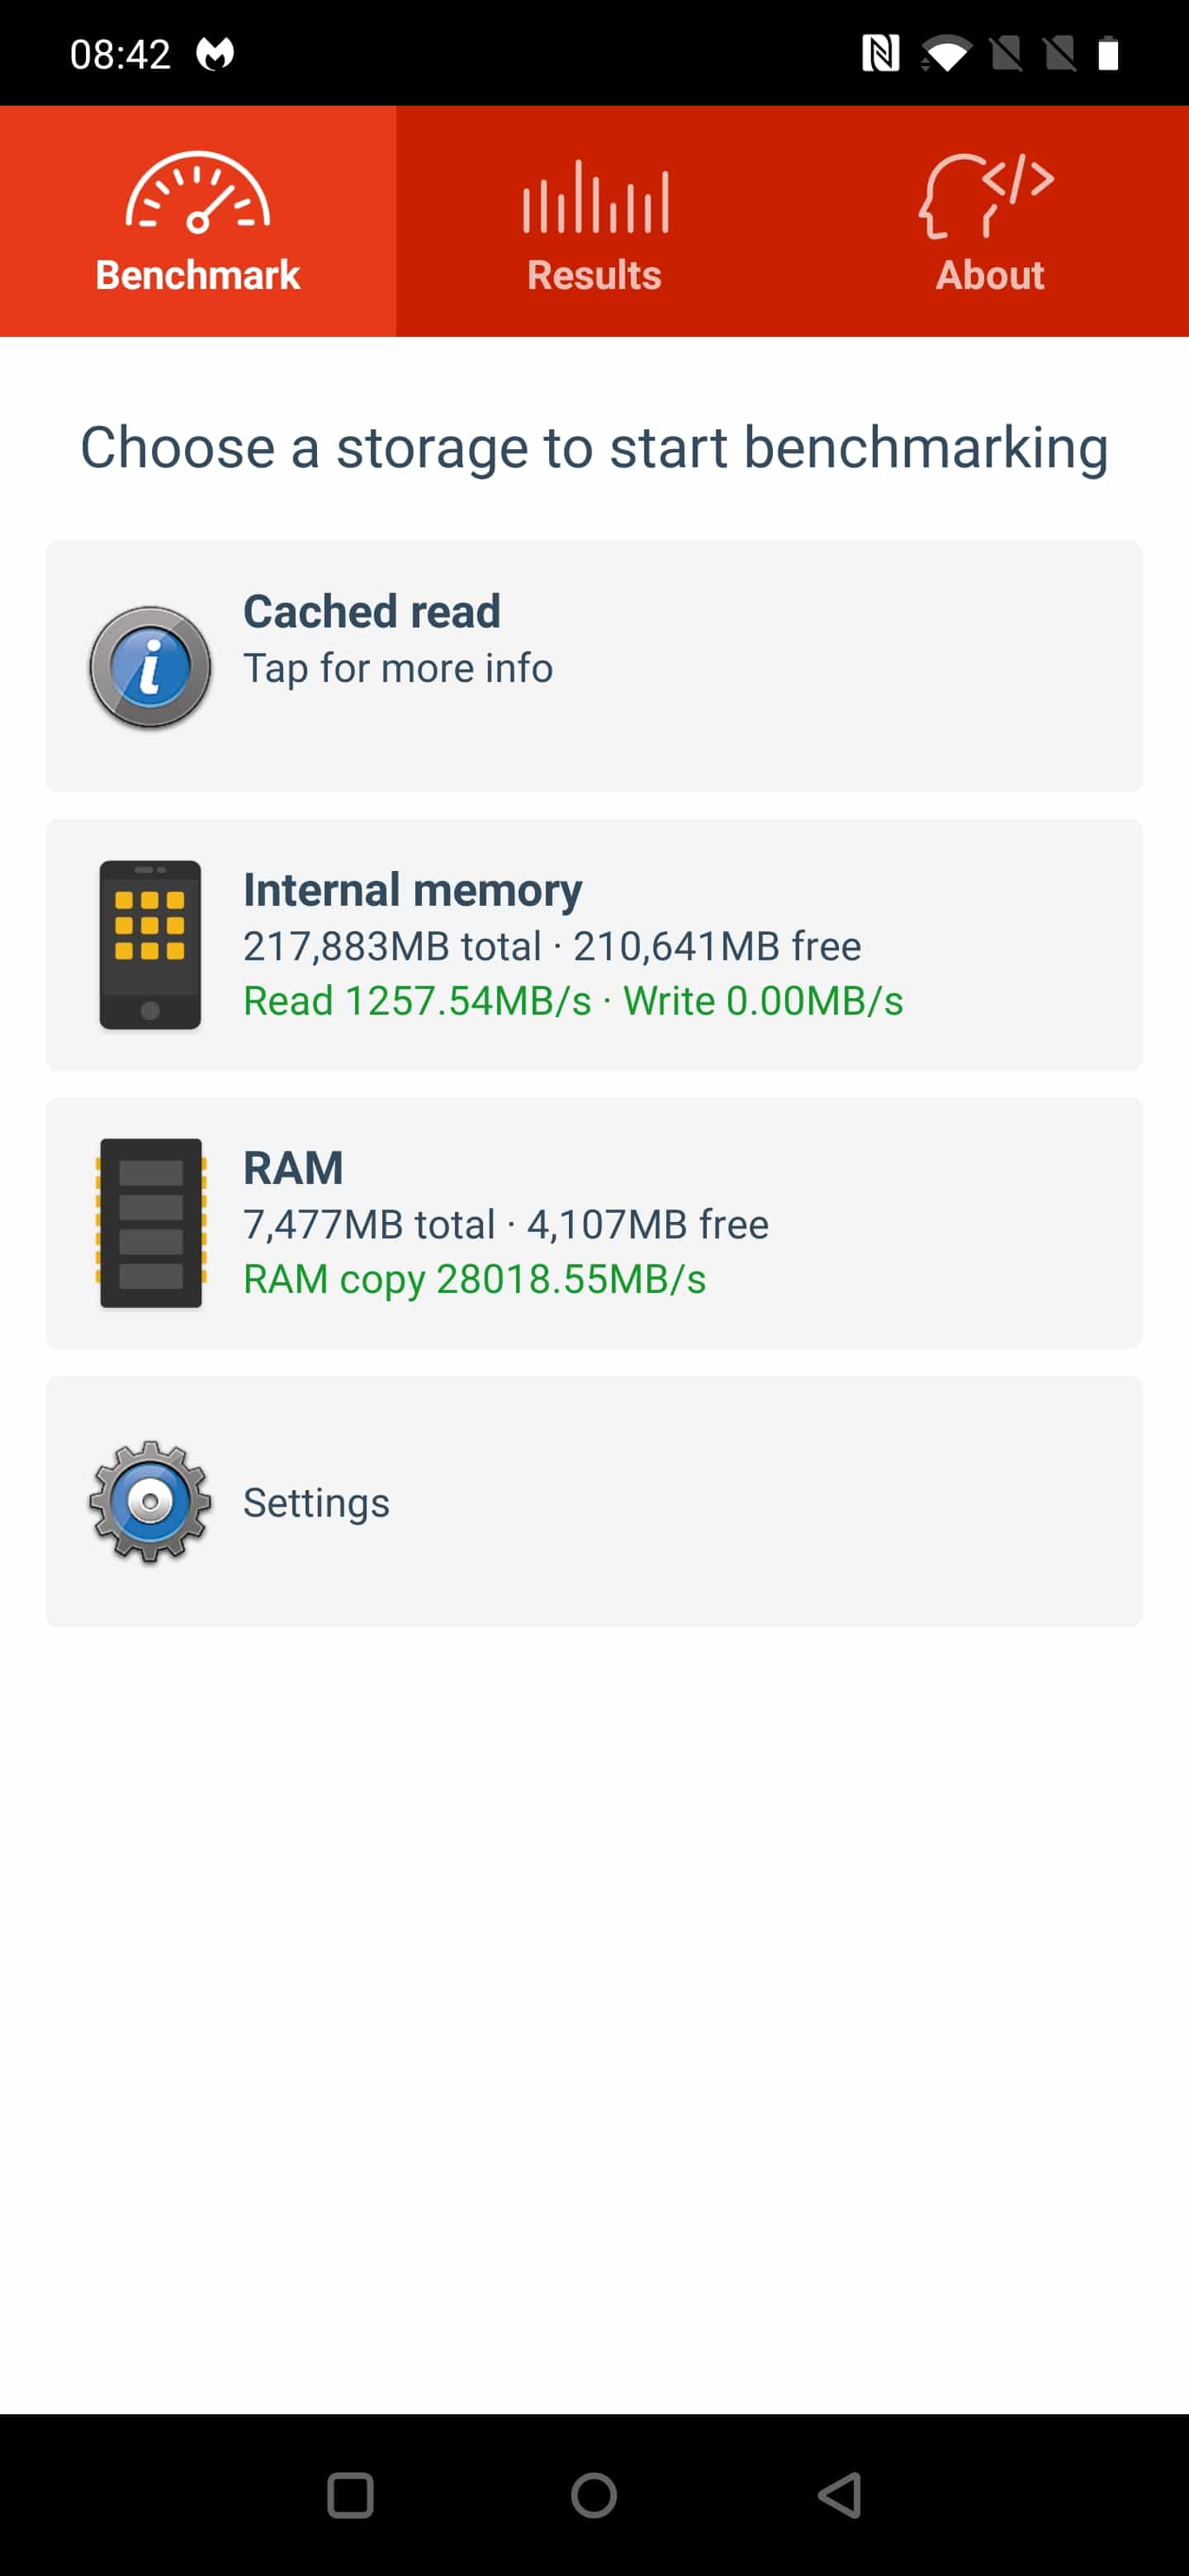Tap the NFC status bar icon
The width and height of the screenshot is (1189, 2576).
click(880, 53)
